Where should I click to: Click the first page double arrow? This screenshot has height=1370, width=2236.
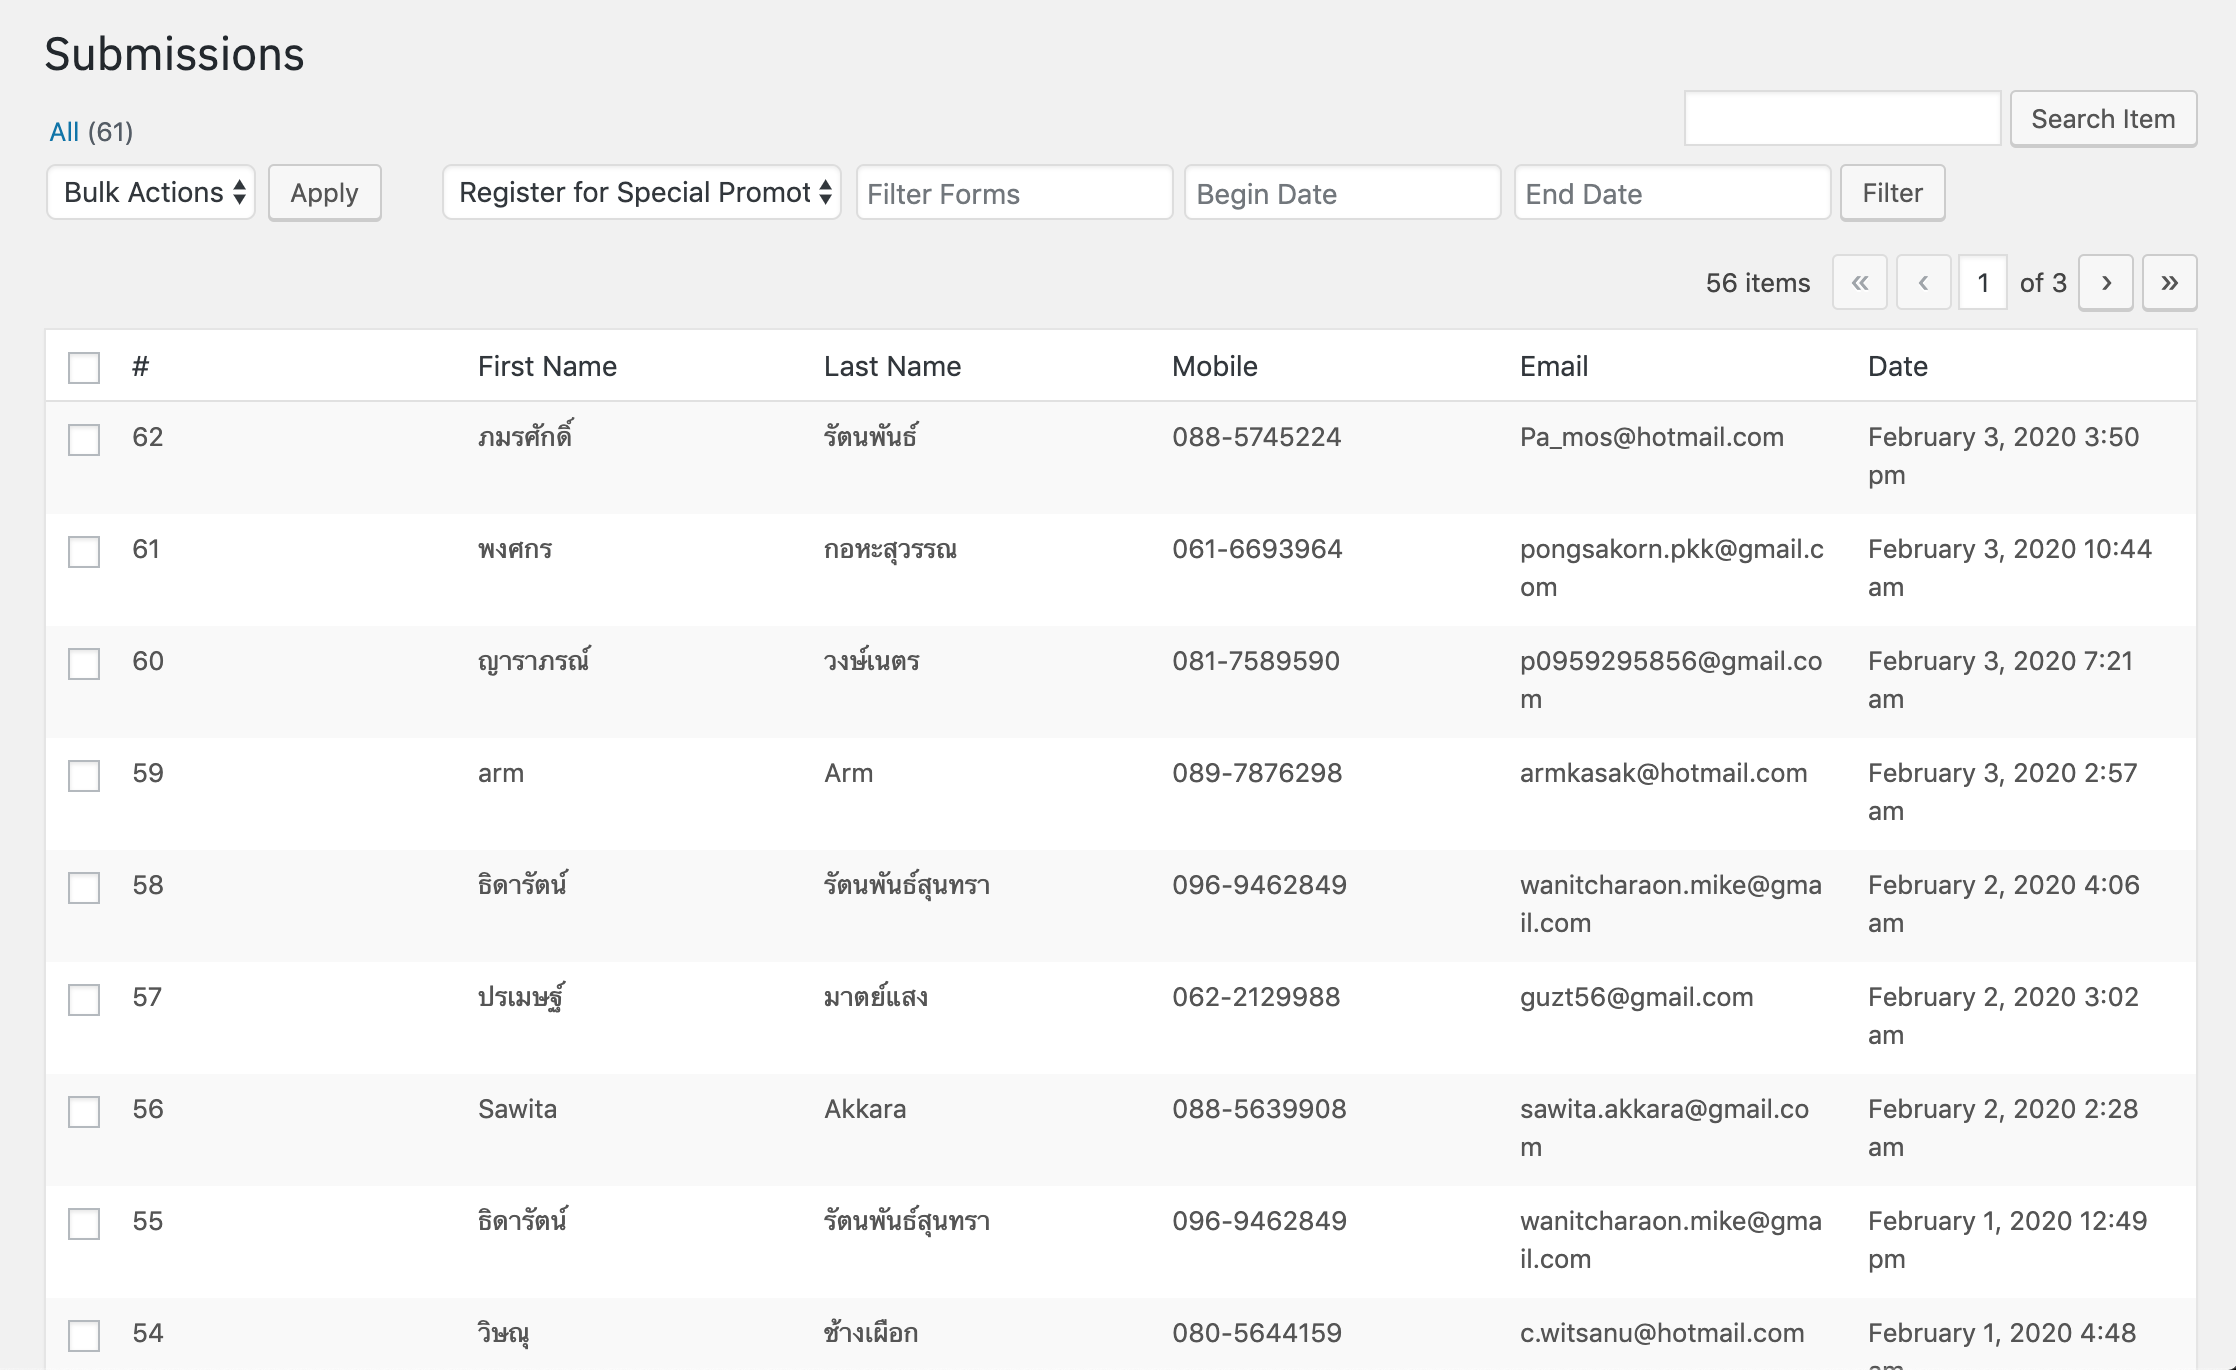pos(1859,283)
